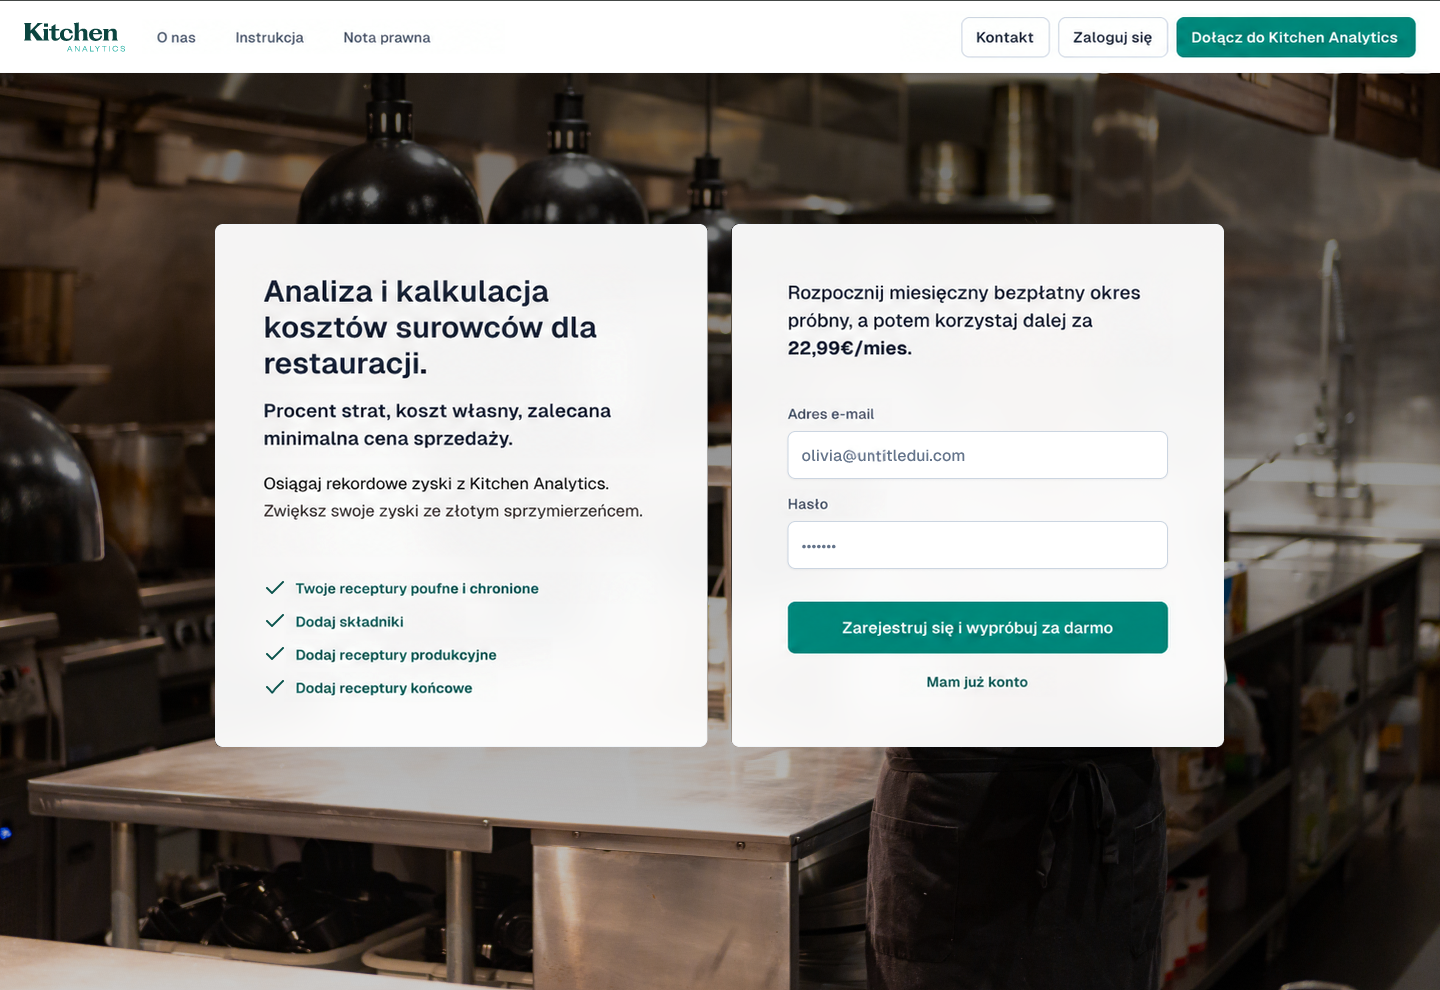Click checkmark next to Dodaj składniki
Screen dimensions: 1440x990
click(x=274, y=621)
